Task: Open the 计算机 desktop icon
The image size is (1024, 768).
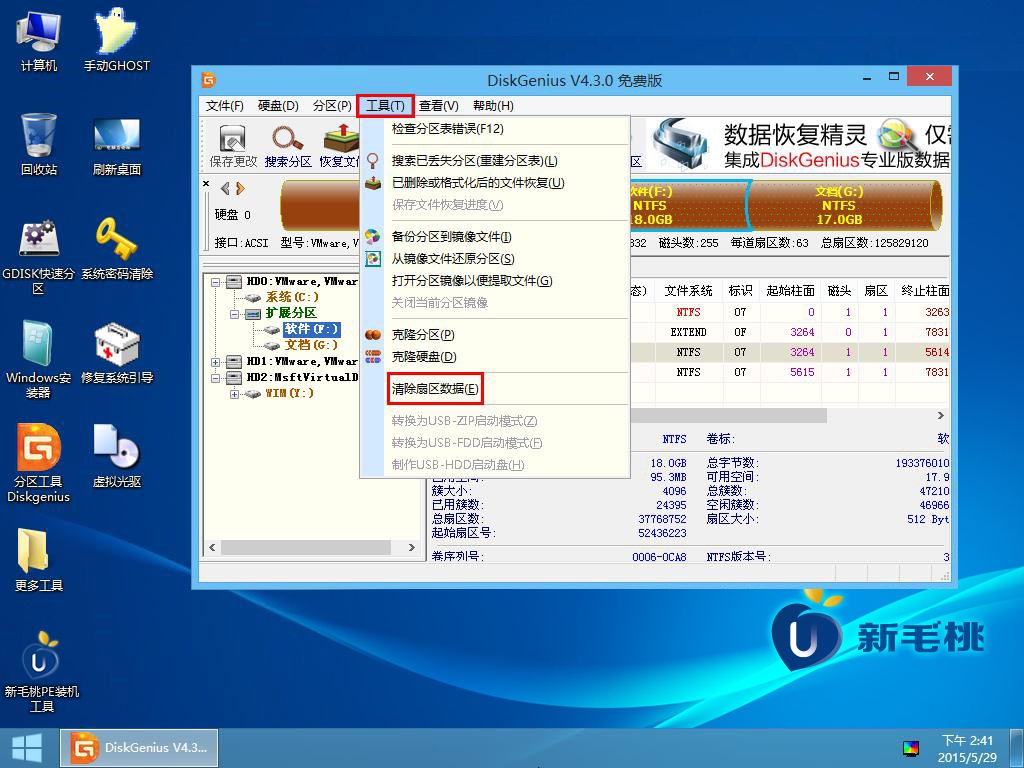Action: point(39,40)
